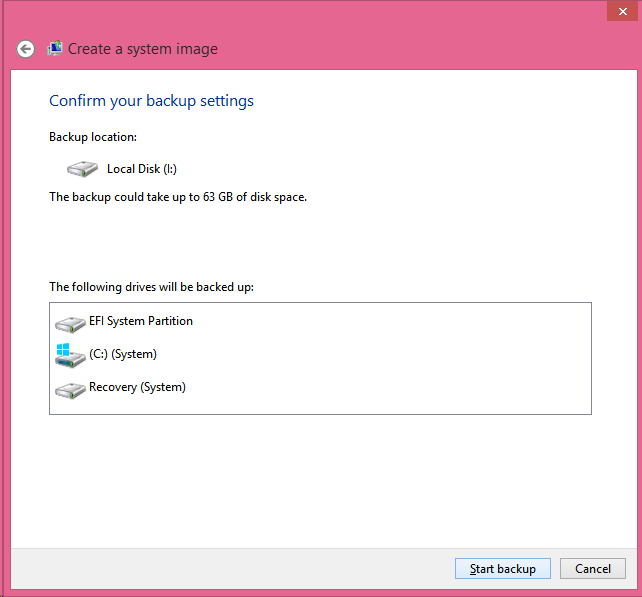Click the 63 GB disk space message
Viewport: 642px width, 597px height.
point(178,197)
